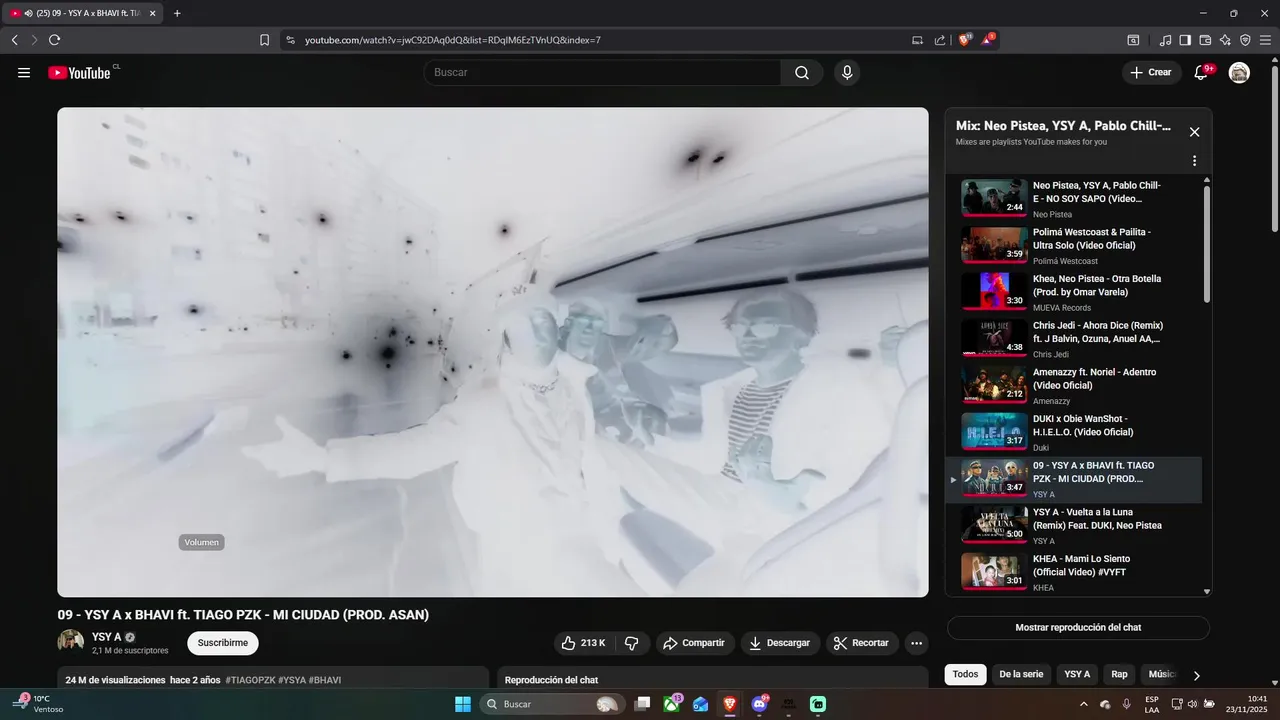Click the Descargar download button
Viewport: 1280px width, 720px height.
pos(780,643)
